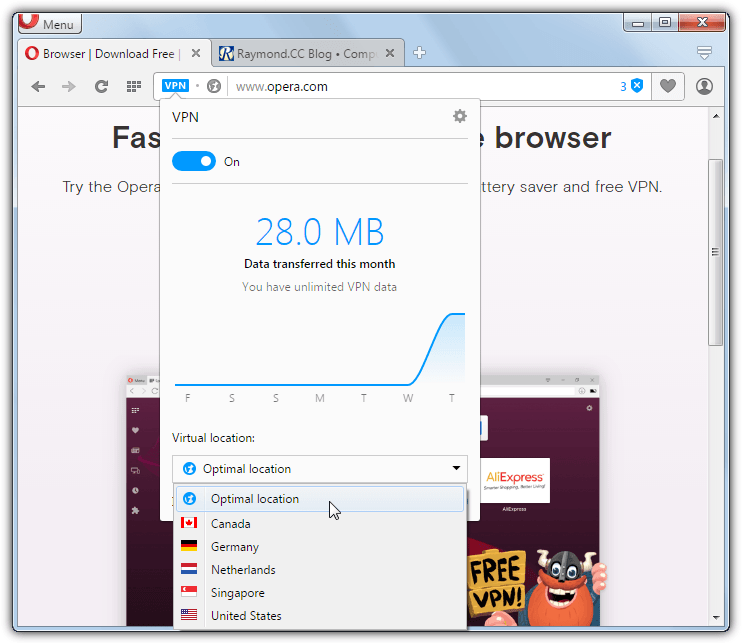Viewport: 742px width, 643px height.
Task: Select Germany as virtual location
Action: coord(320,547)
